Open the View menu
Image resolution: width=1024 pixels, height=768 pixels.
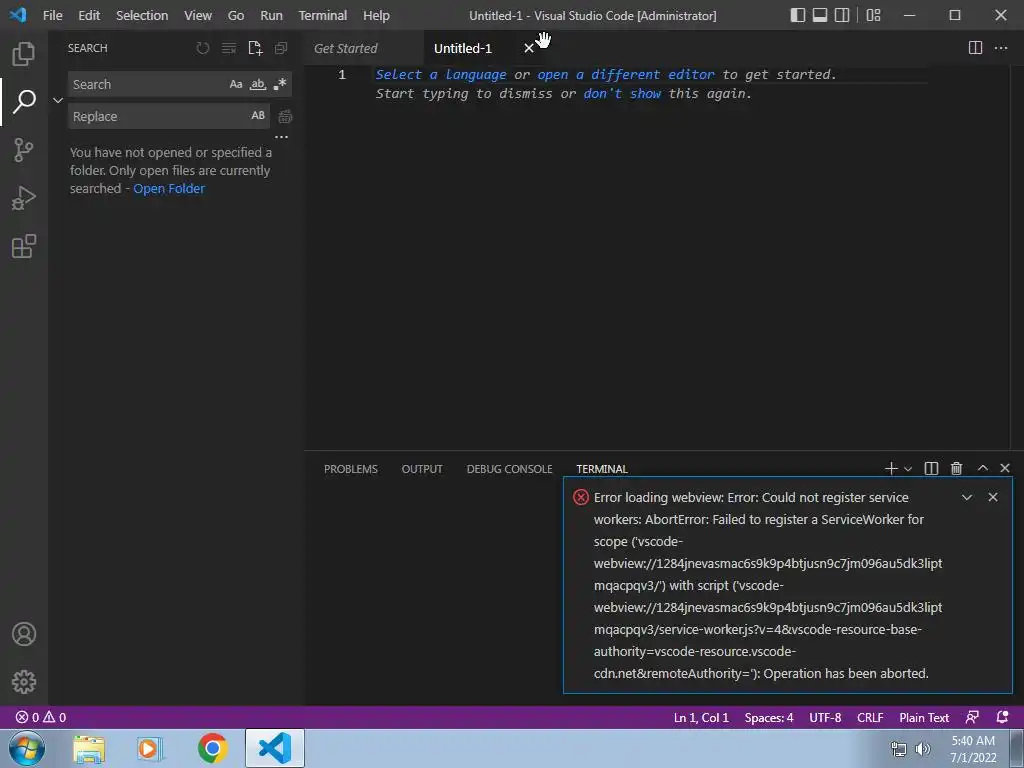197,15
